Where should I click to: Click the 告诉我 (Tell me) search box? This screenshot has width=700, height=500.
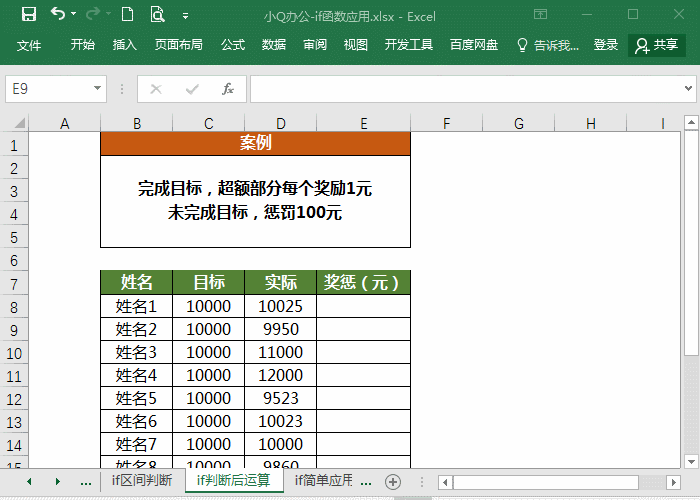(548, 45)
